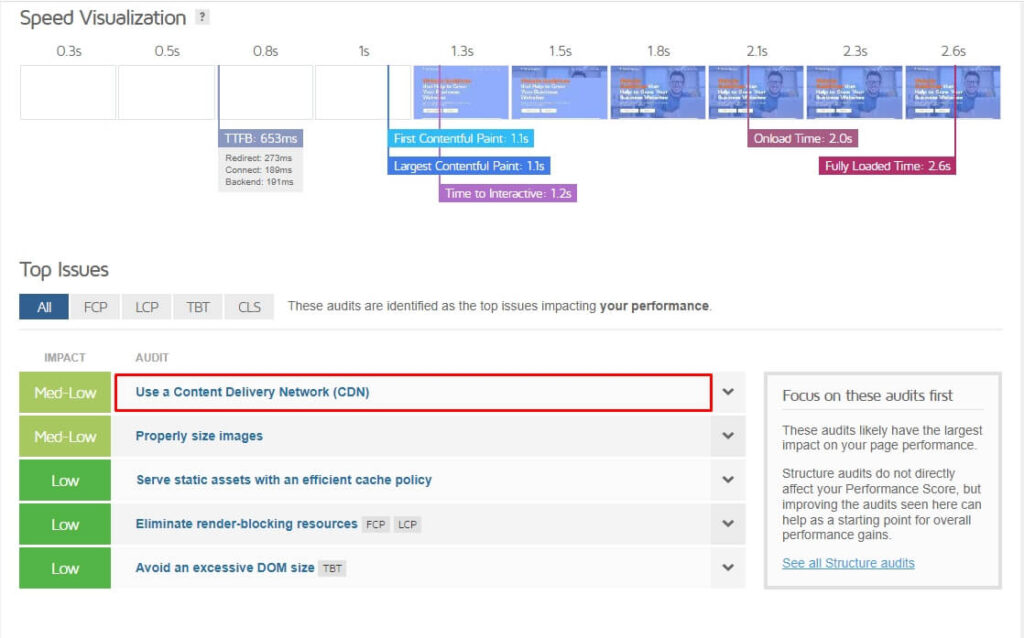Select the 2.6s page screenshot thumbnail
The height and width of the screenshot is (638, 1024).
(x=953, y=93)
